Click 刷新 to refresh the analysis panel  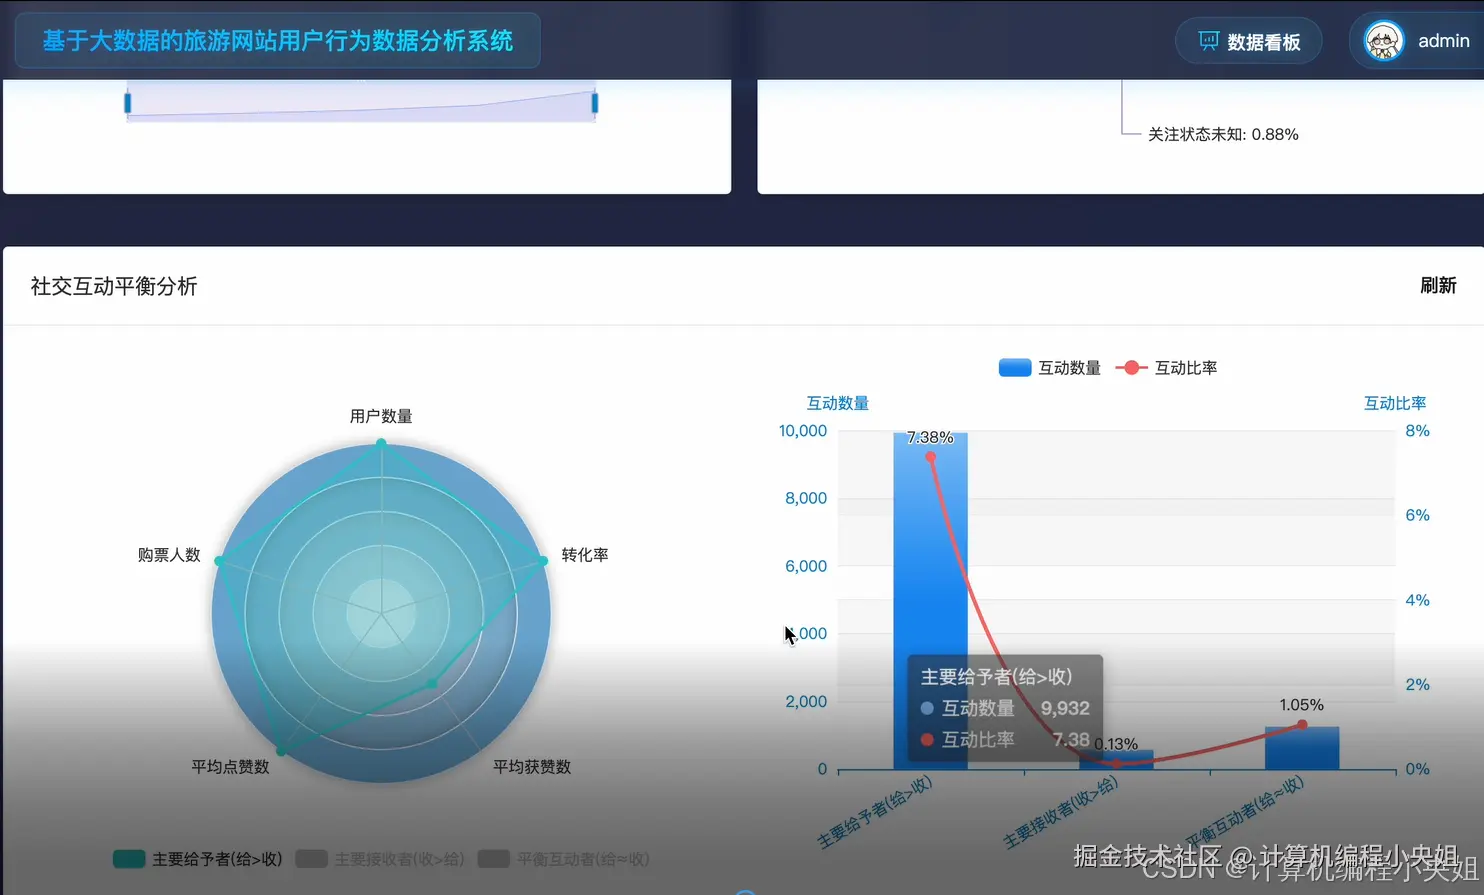(x=1438, y=285)
